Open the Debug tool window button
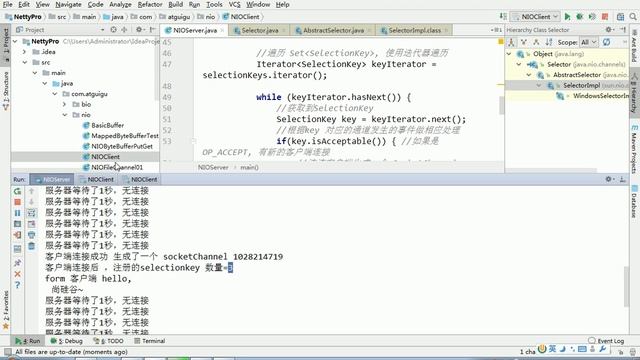This screenshot has height=360, width=640. click(x=67, y=341)
